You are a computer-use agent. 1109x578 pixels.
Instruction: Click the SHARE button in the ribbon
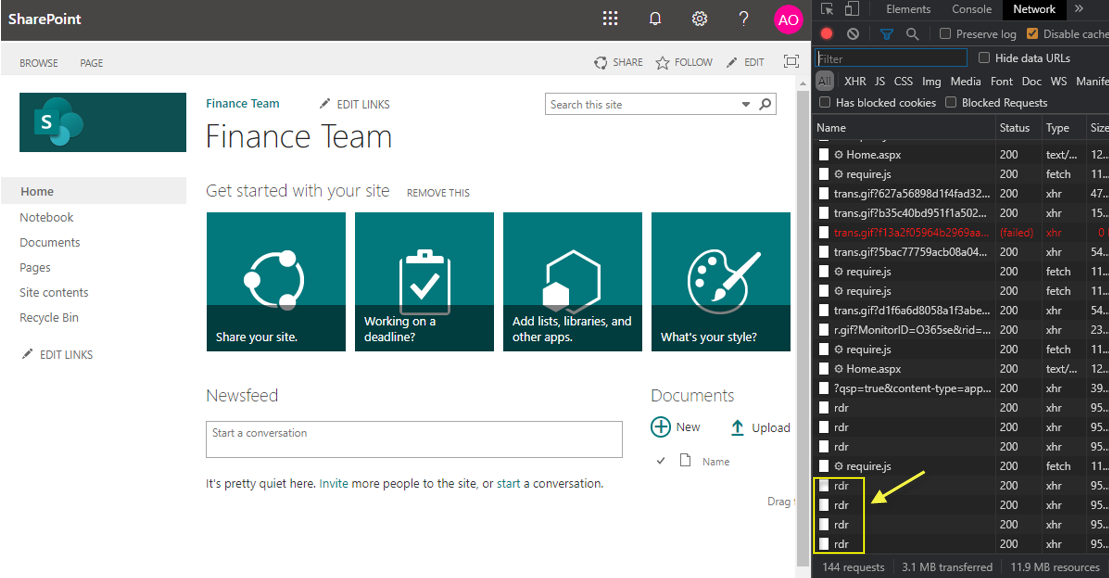618,62
